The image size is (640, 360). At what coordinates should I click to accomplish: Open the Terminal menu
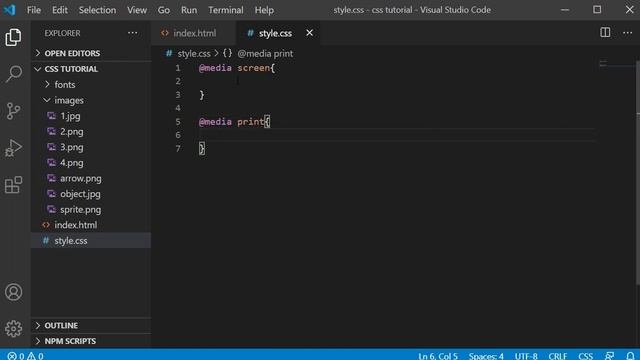point(226,10)
